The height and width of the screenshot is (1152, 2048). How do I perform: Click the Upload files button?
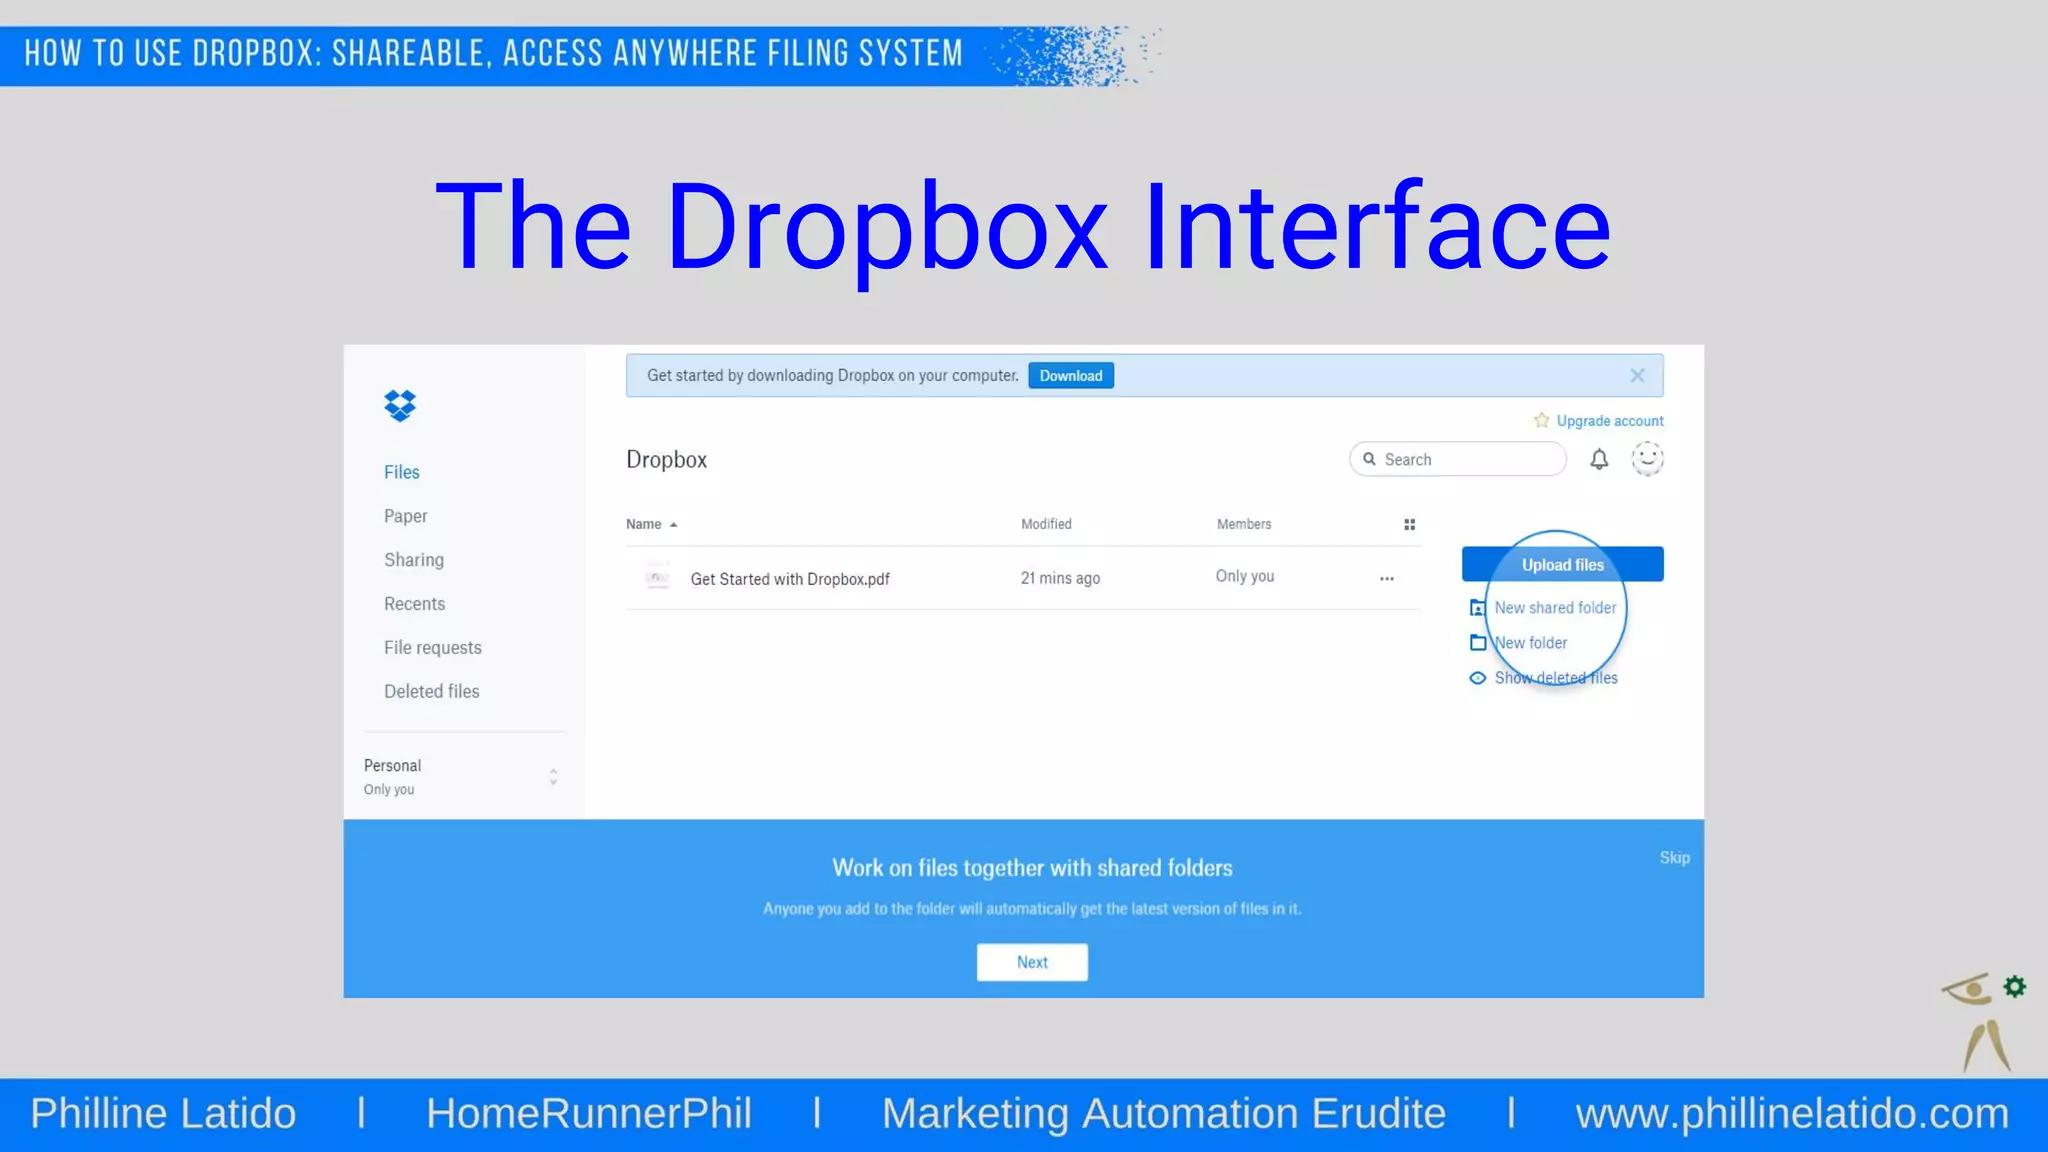(x=1562, y=564)
